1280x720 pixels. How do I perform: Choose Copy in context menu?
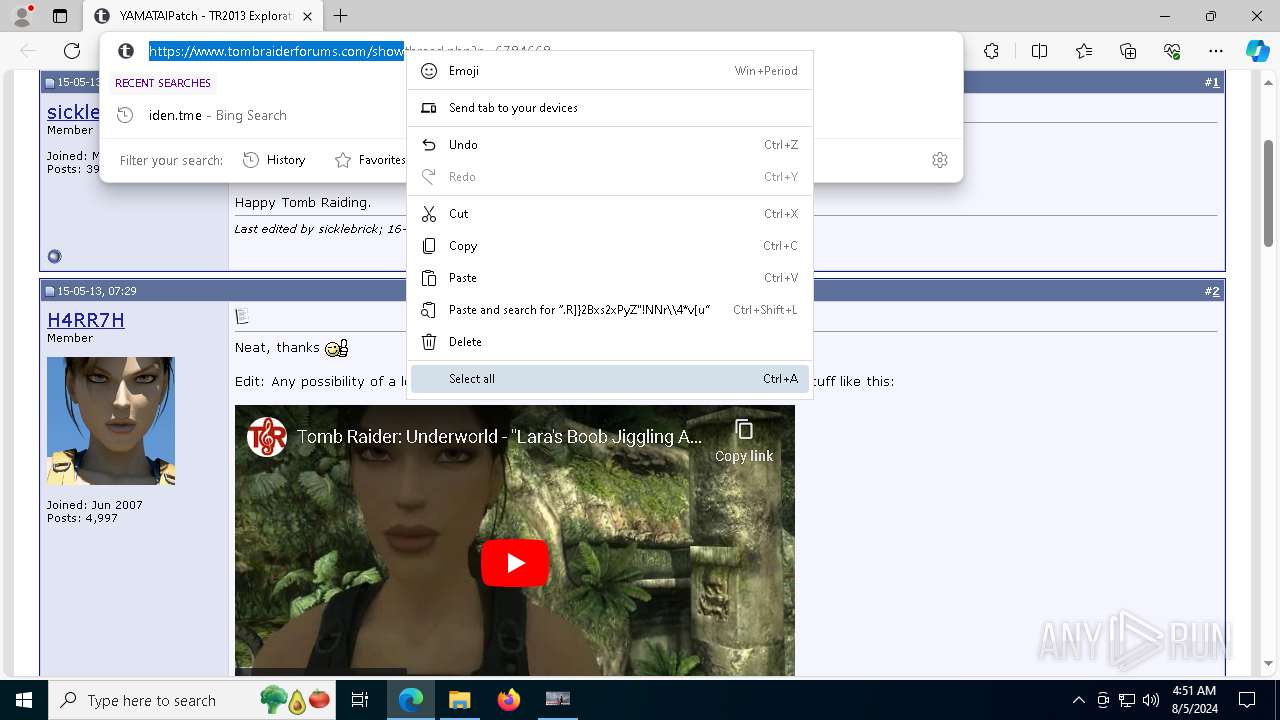pyautogui.click(x=610, y=246)
